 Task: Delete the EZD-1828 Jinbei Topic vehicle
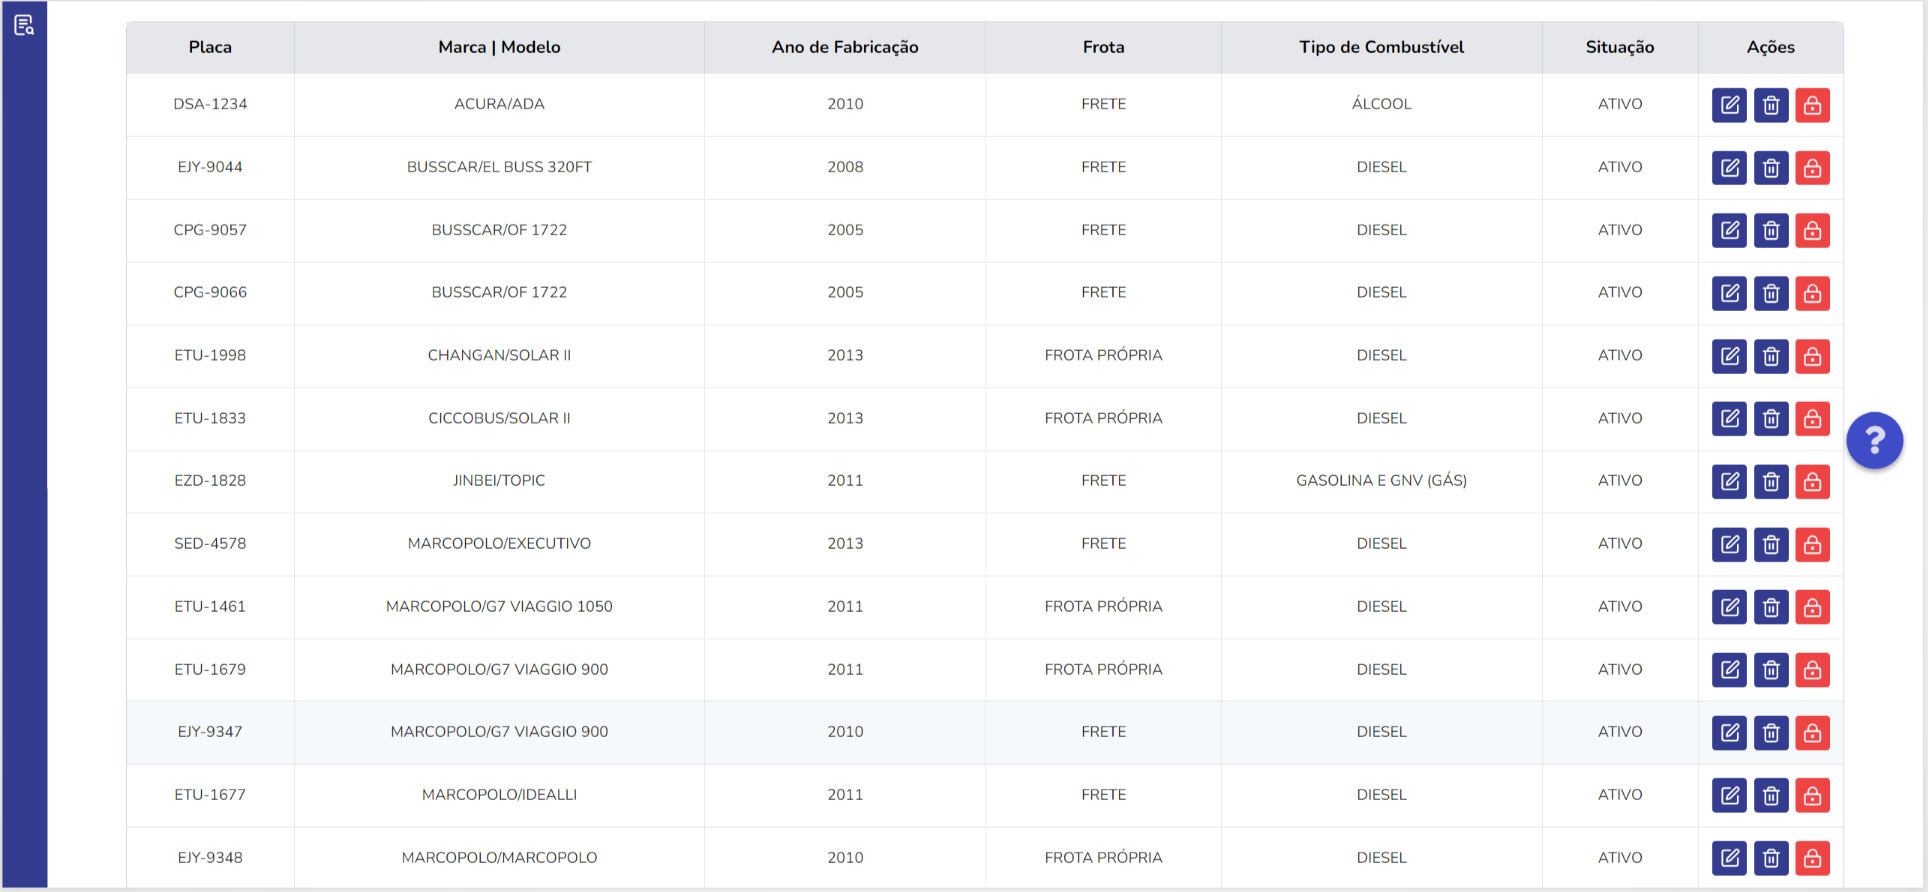[1771, 482]
